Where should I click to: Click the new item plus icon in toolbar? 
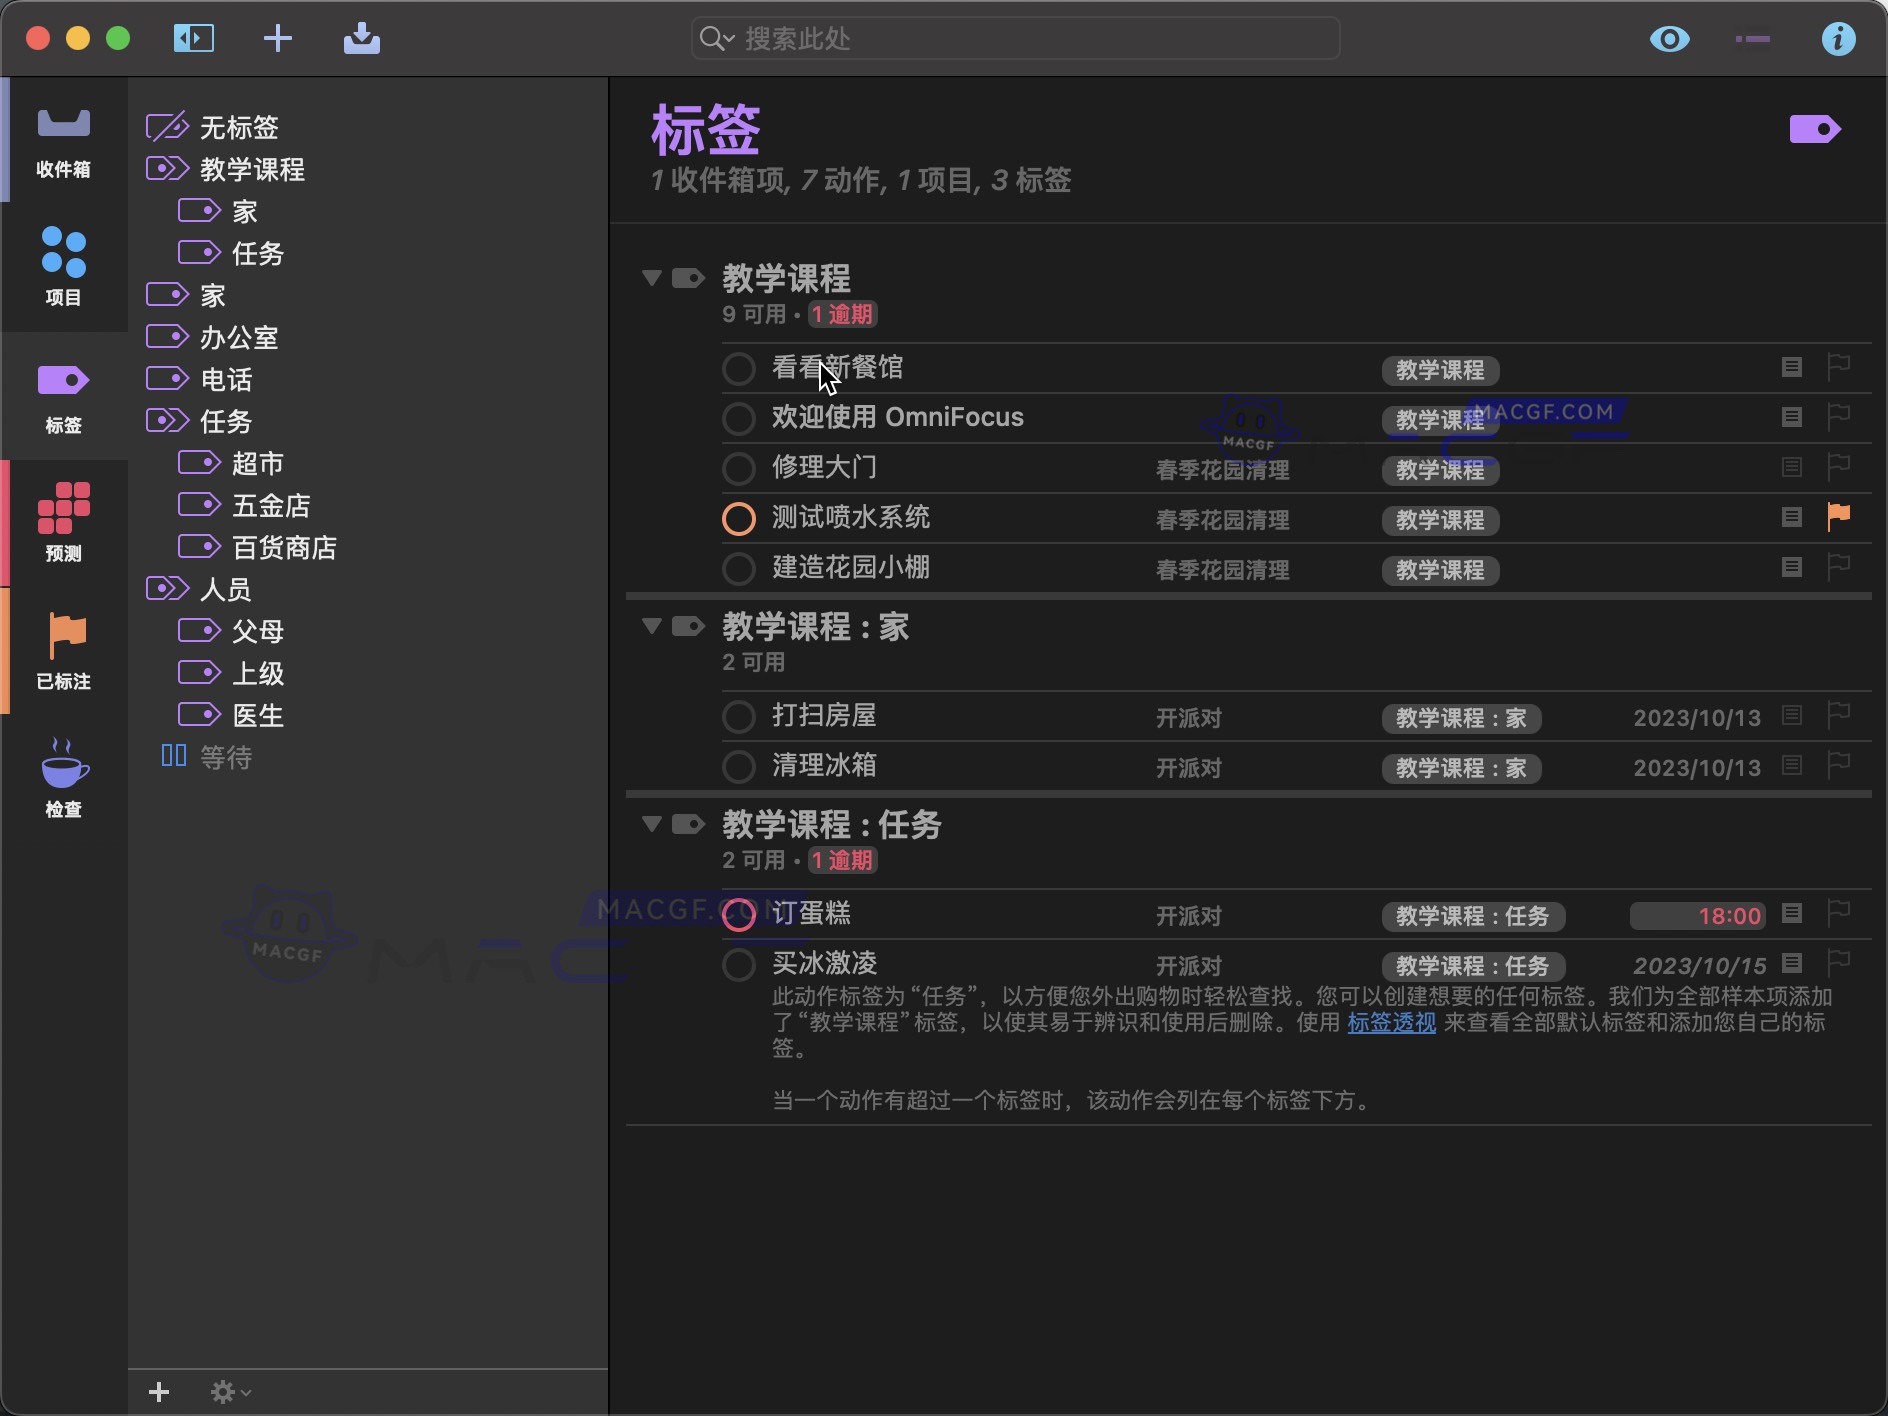coord(277,38)
